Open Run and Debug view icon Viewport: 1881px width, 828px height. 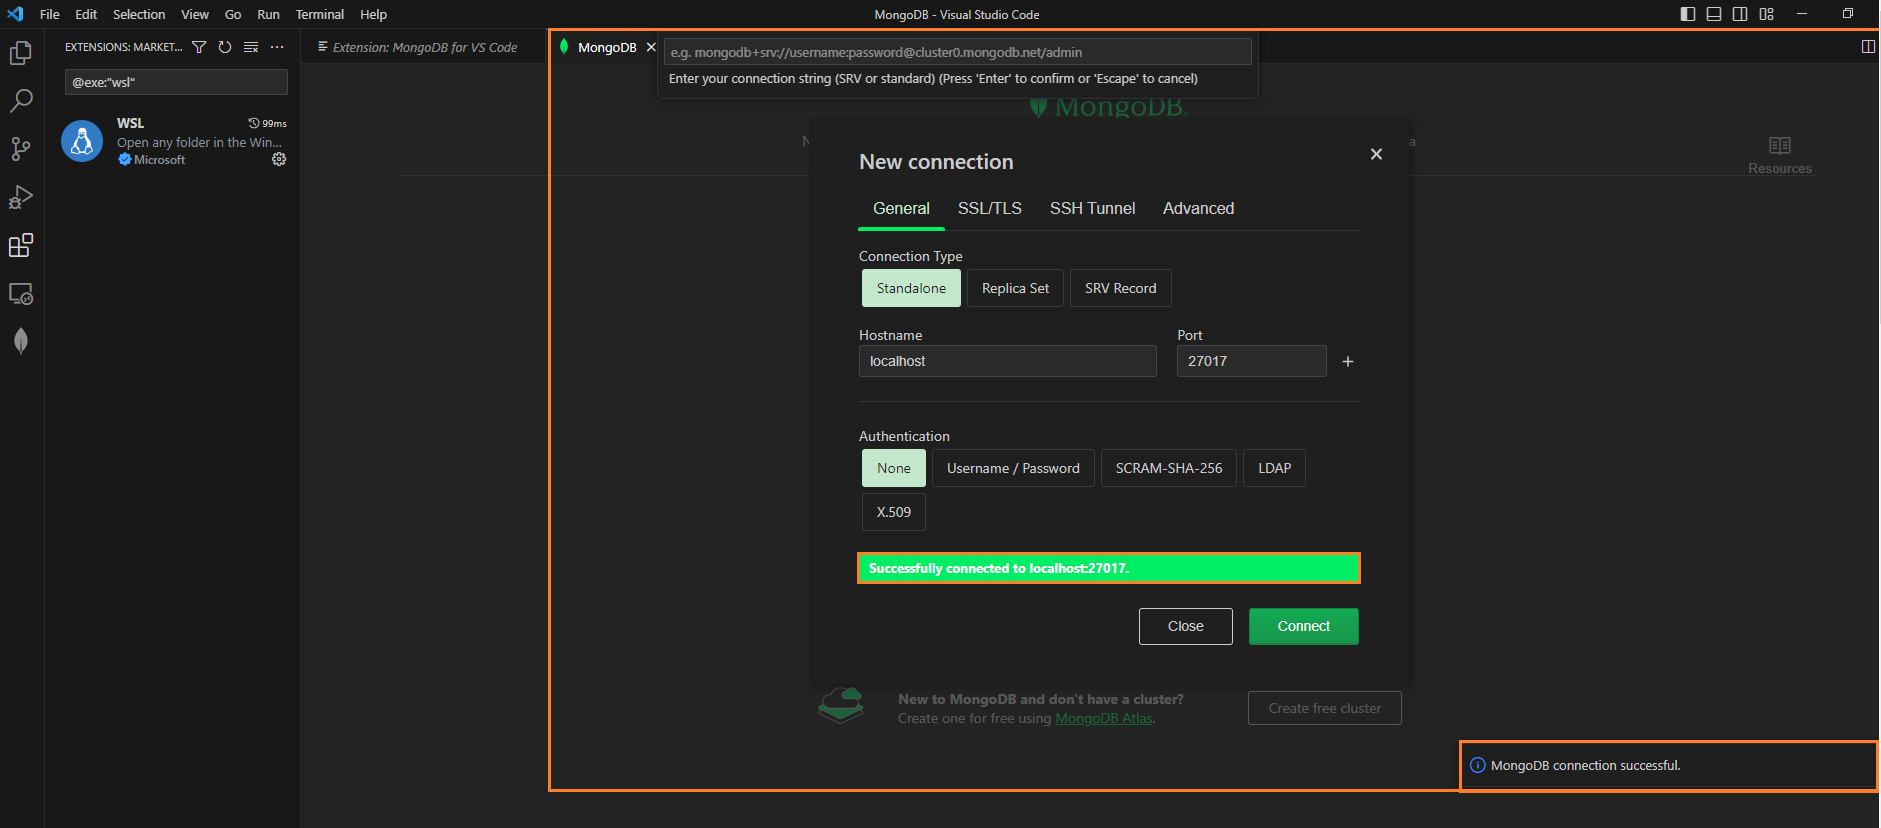(x=21, y=197)
